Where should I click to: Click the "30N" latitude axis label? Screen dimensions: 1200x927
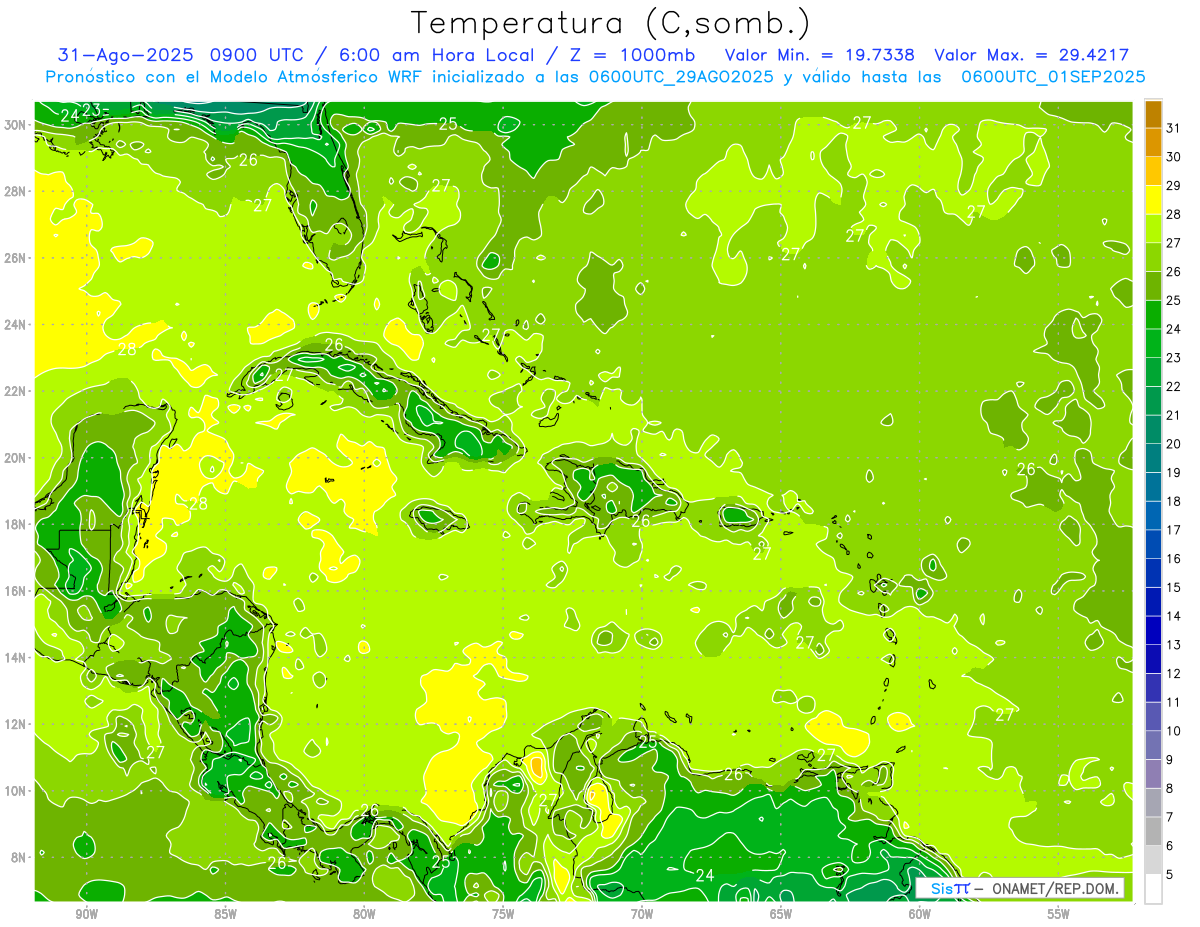[14, 124]
